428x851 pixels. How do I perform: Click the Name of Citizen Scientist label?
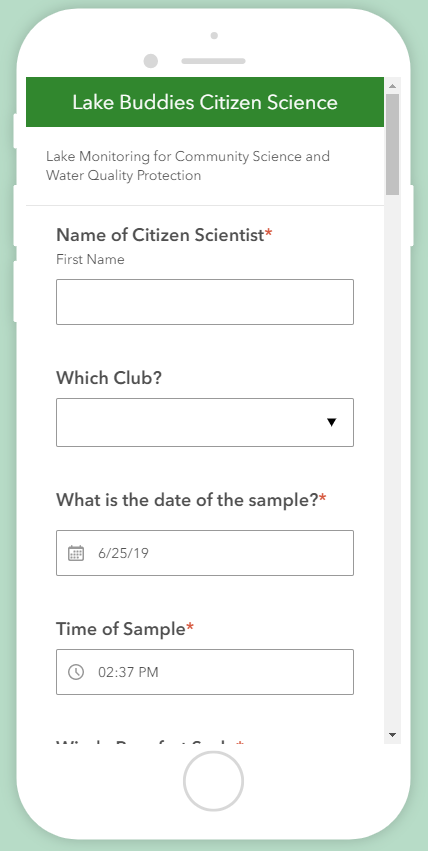164,235
